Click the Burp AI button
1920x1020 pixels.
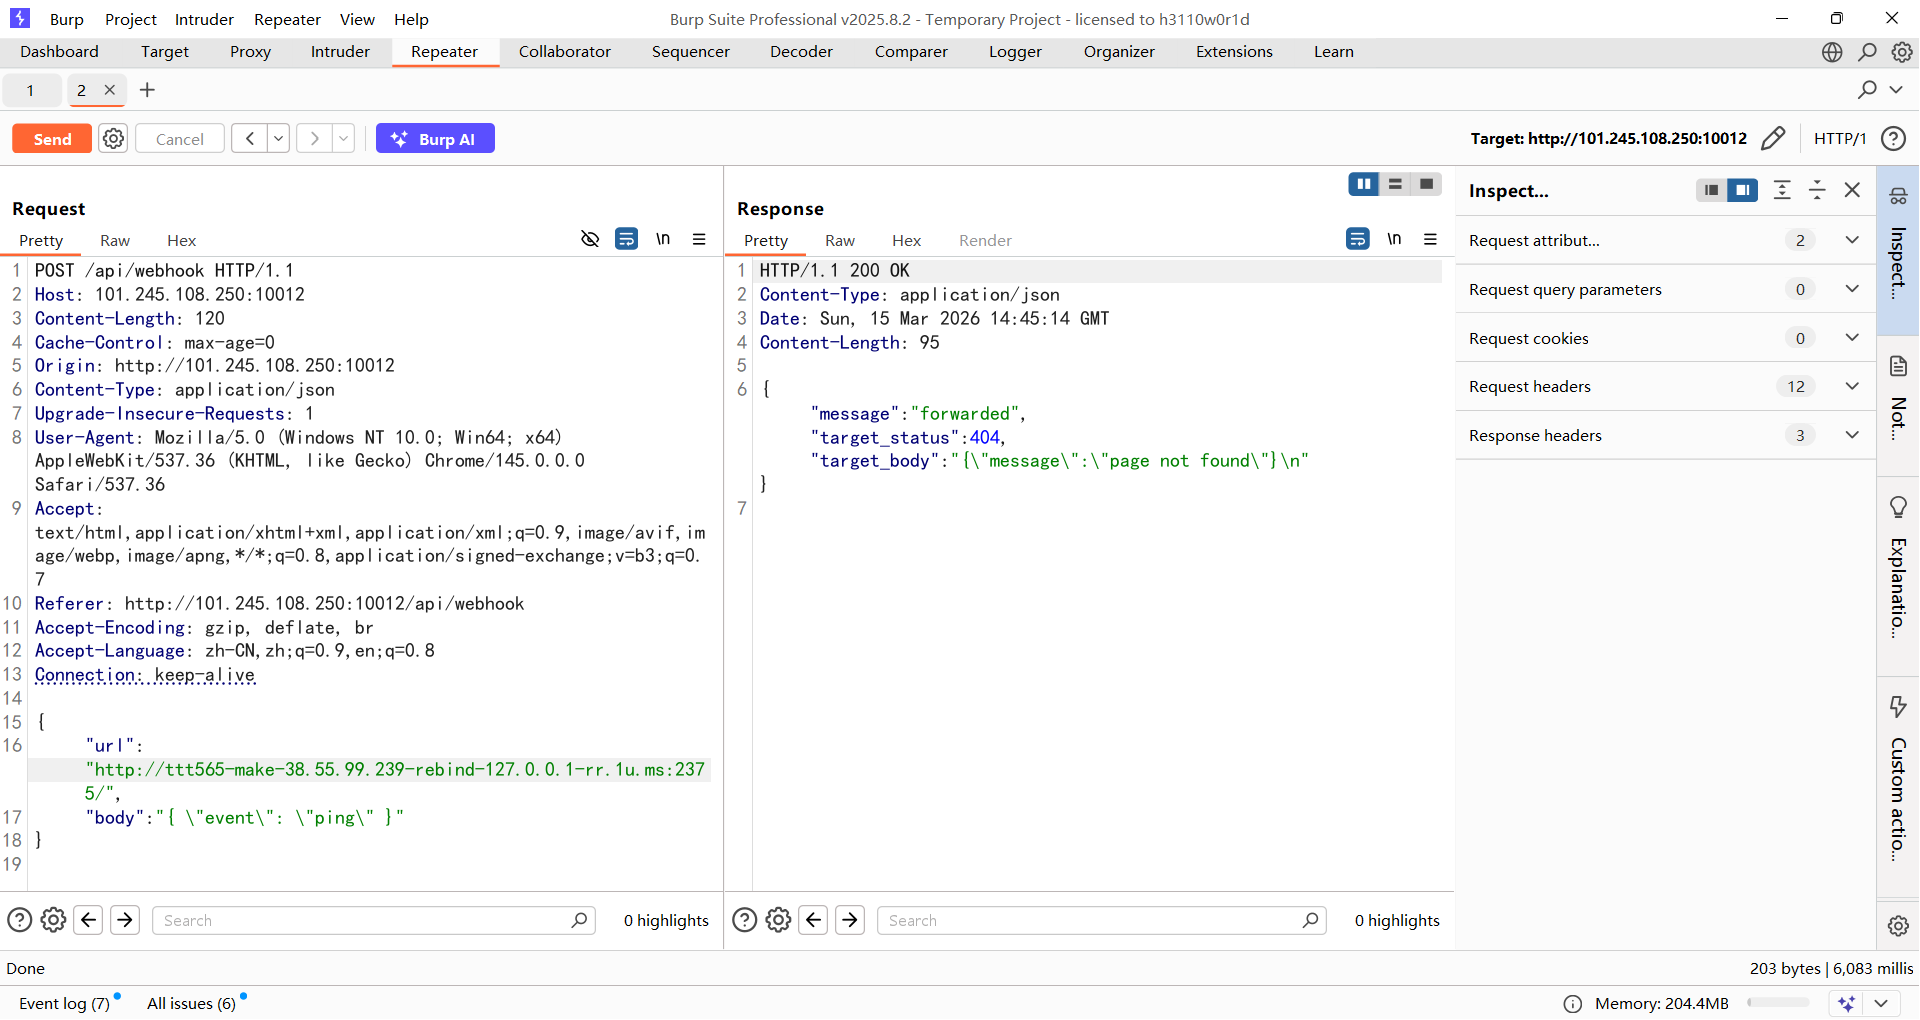click(x=435, y=139)
